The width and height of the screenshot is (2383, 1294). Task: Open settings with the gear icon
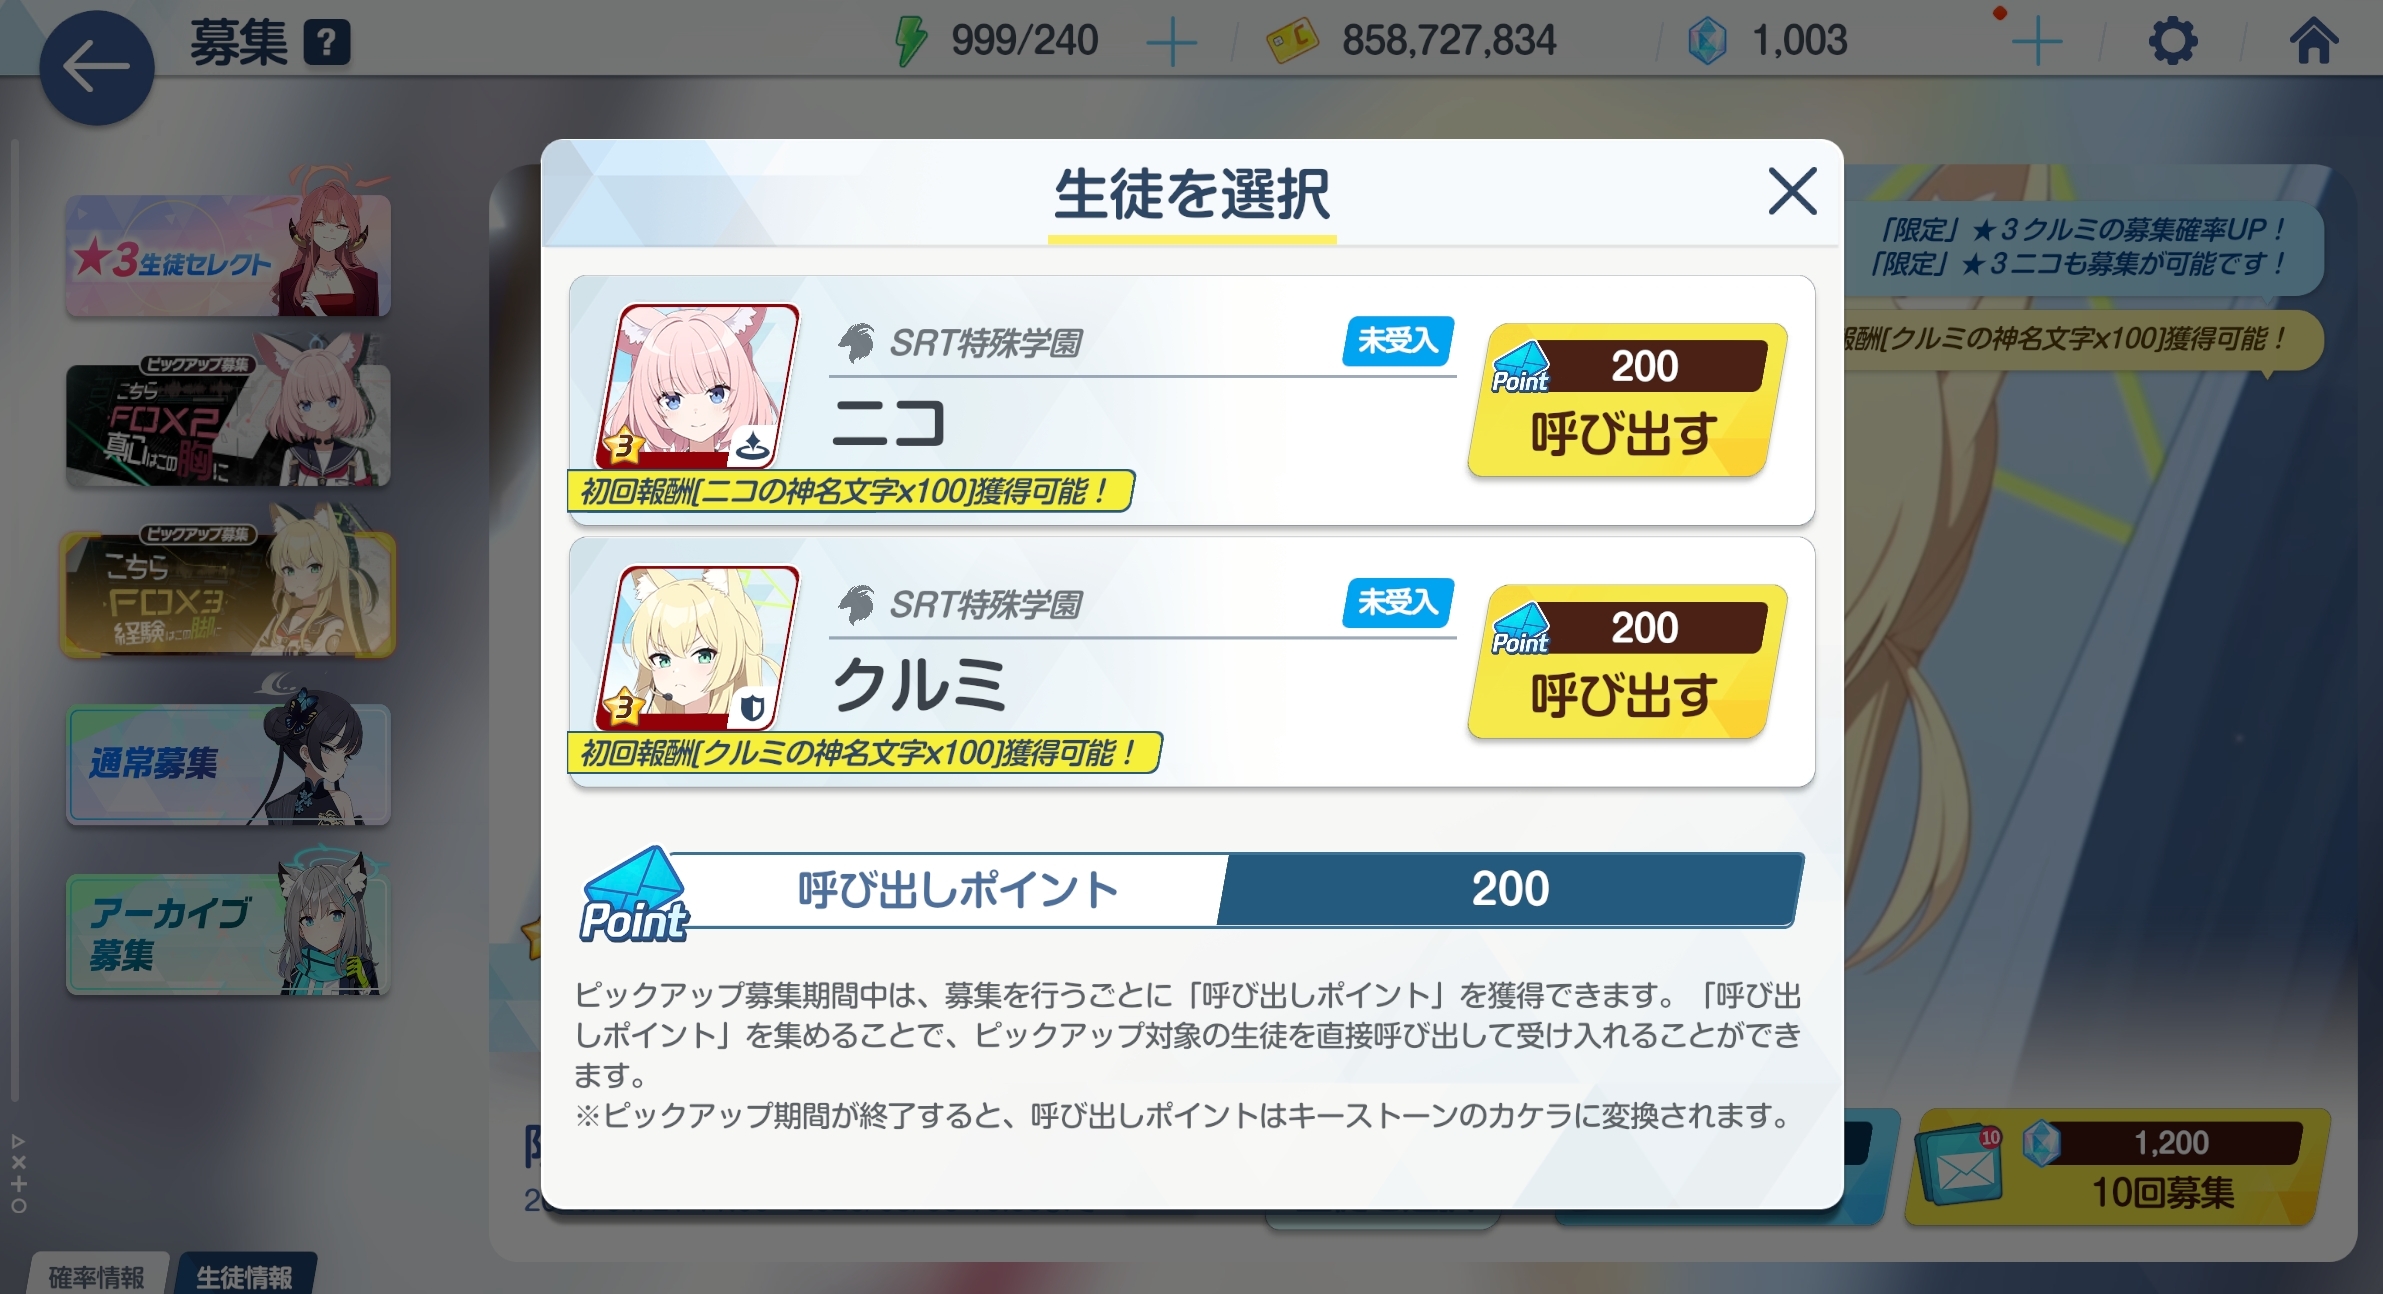2173,42
